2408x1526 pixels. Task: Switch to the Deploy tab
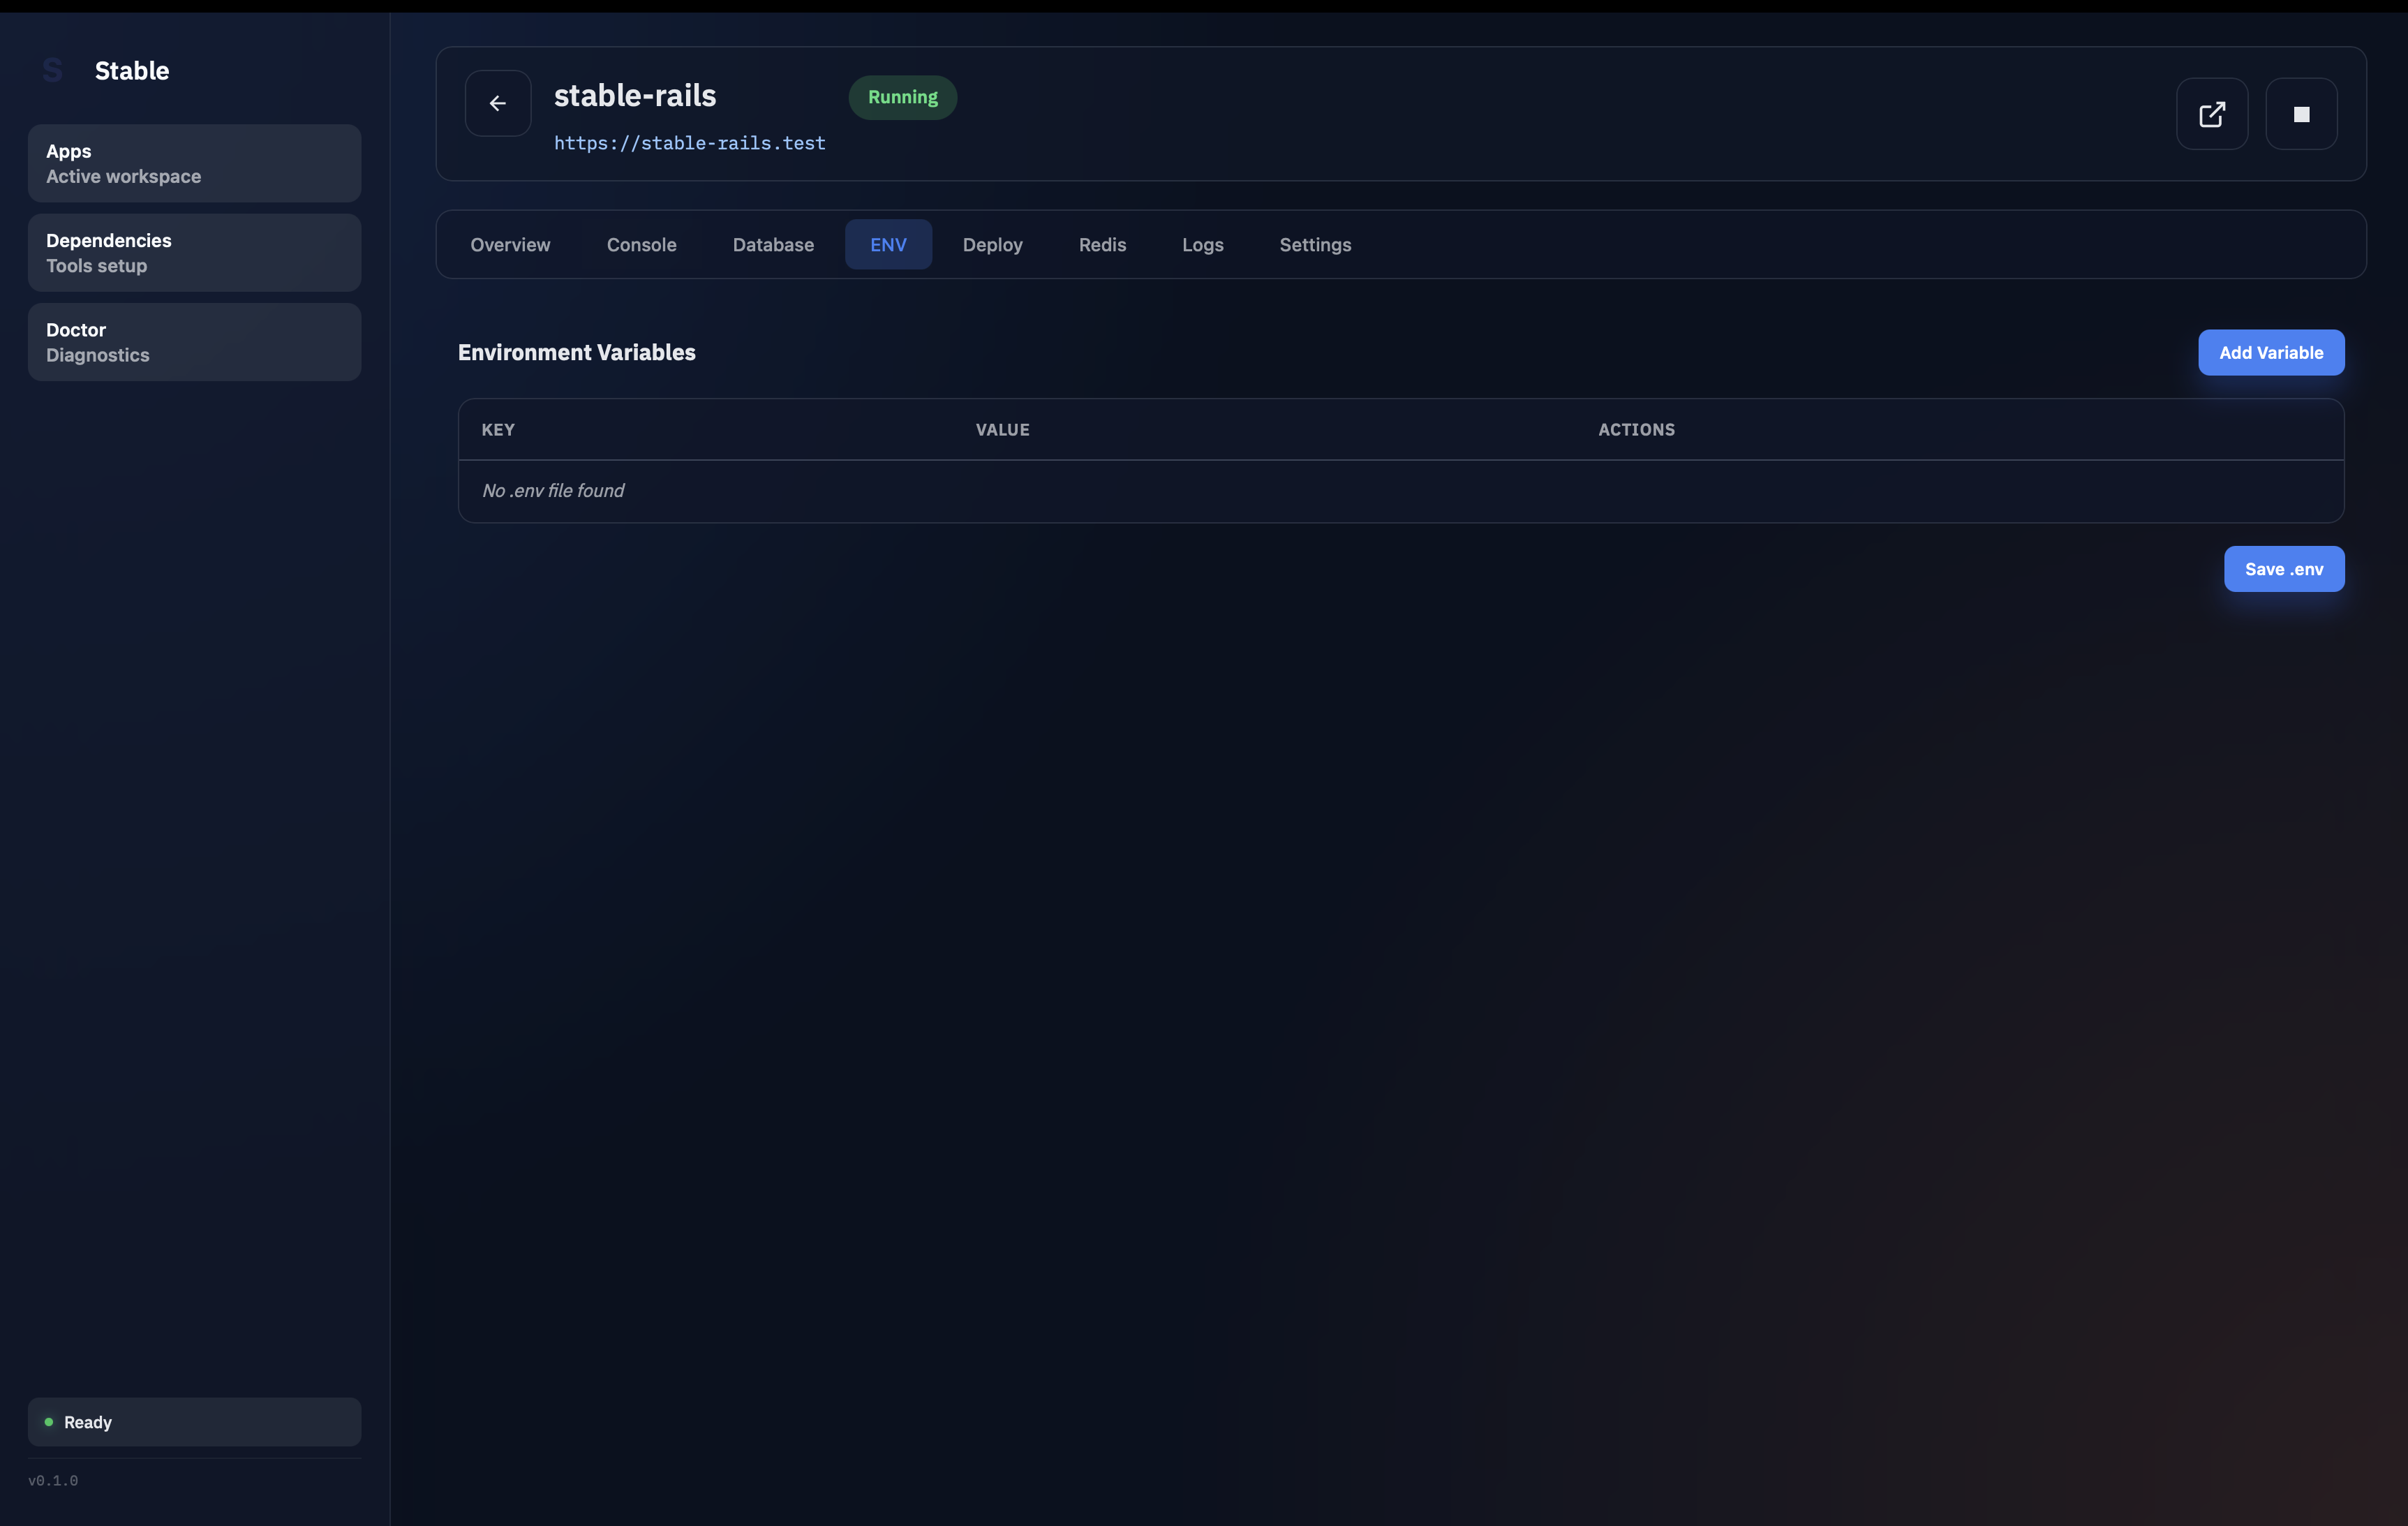point(992,245)
